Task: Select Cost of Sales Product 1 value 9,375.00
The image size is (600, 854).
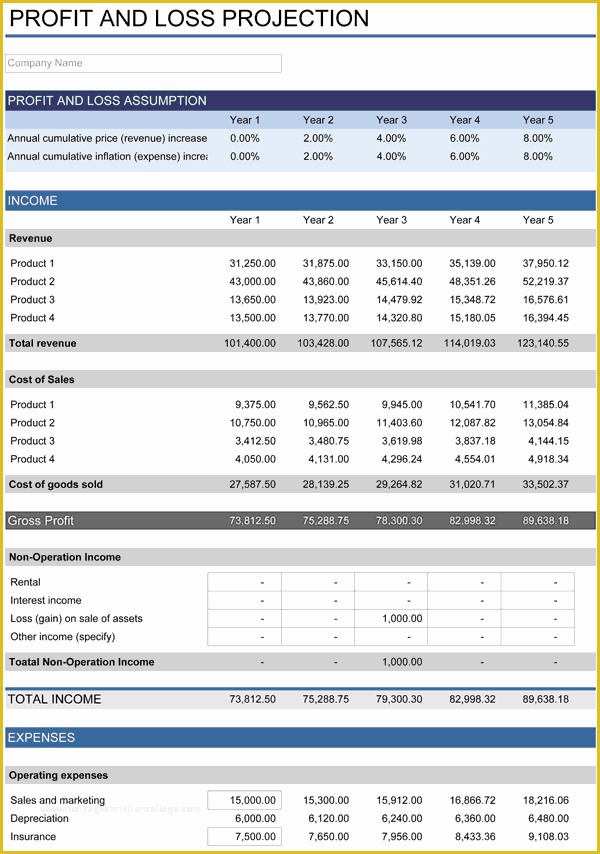Action: tap(255, 405)
